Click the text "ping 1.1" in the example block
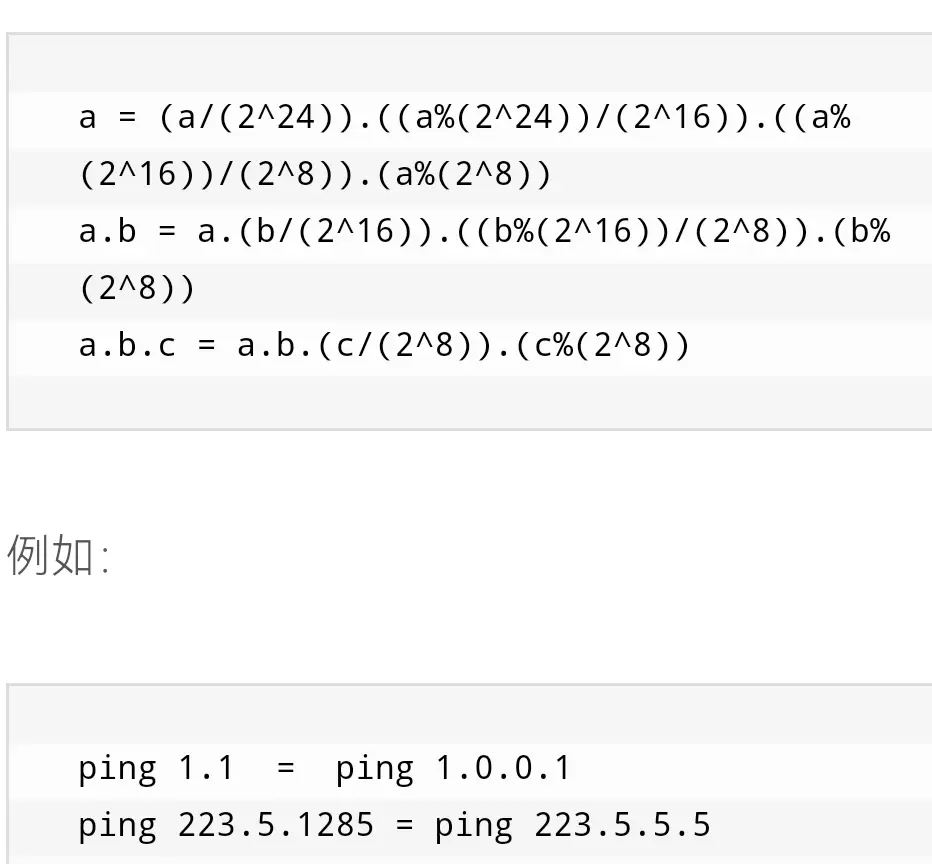The height and width of the screenshot is (864, 932). coord(156,768)
